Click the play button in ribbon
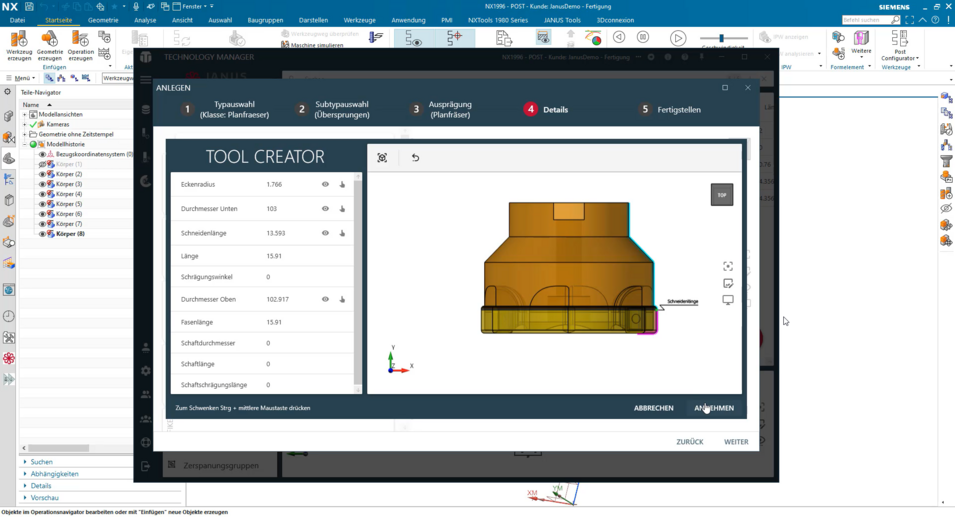Viewport: 955px width, 517px height. 677,38
